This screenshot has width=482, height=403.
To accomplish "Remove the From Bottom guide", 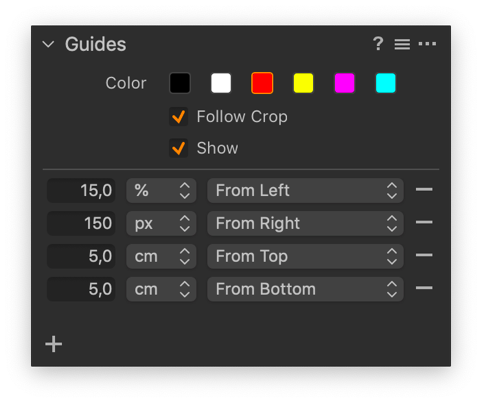I will (x=424, y=288).
